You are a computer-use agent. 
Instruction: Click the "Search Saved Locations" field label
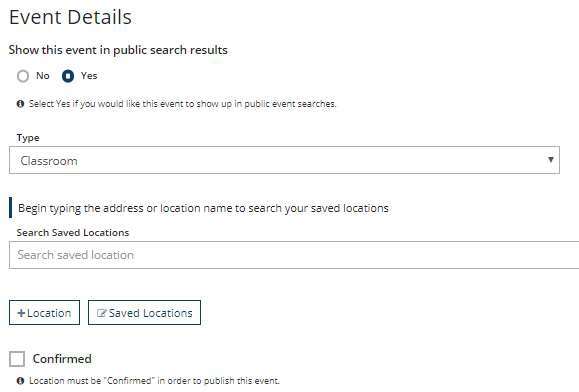[73, 233]
